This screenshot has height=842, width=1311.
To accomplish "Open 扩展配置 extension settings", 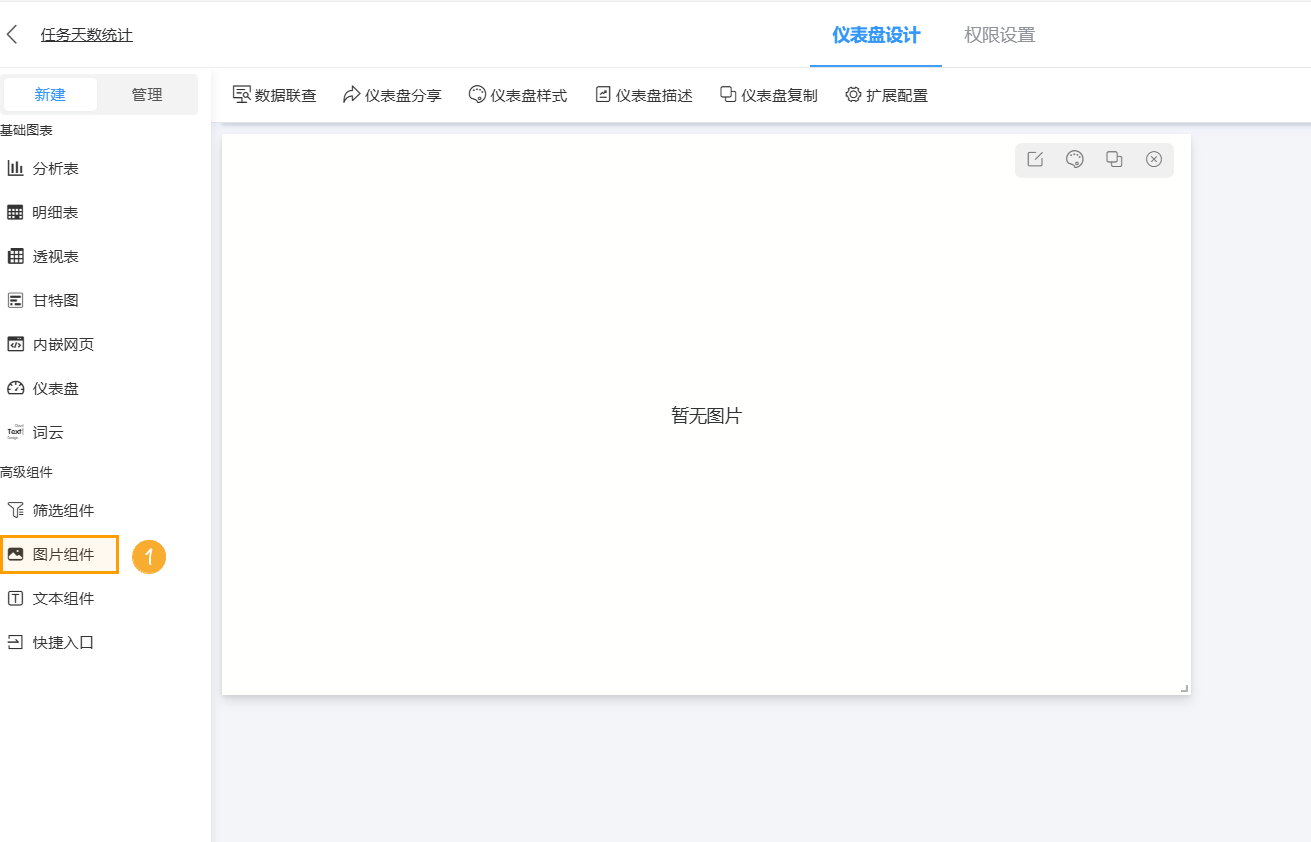I will coord(886,94).
